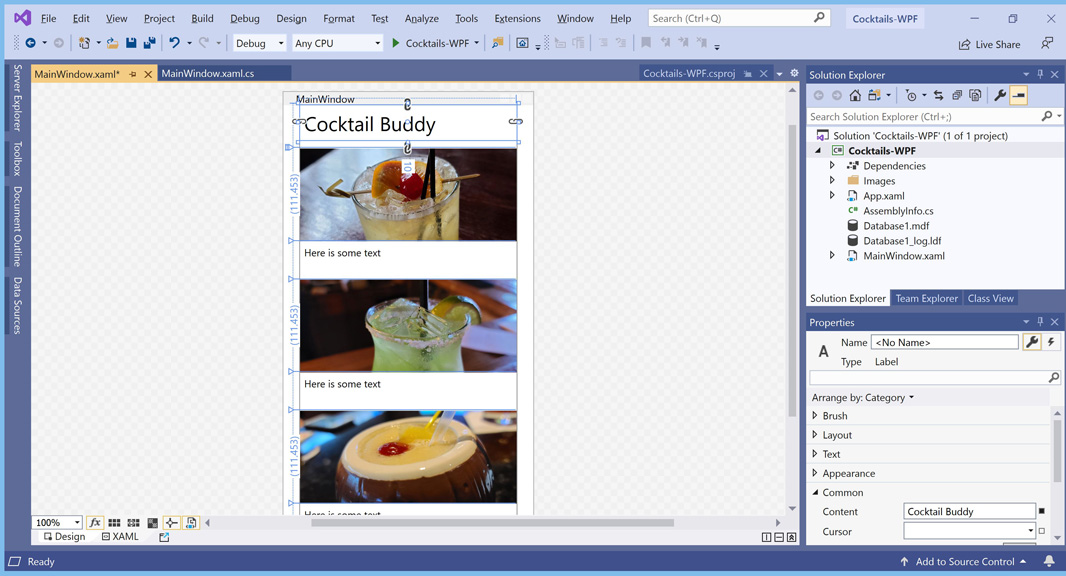Open Solution Explorer properties wrench icon
This screenshot has width=1066, height=576.
(999, 96)
